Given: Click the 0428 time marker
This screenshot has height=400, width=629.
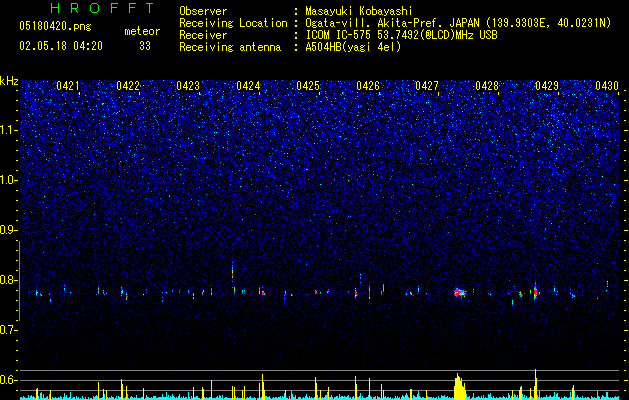Looking at the screenshot, I should pos(487,86).
